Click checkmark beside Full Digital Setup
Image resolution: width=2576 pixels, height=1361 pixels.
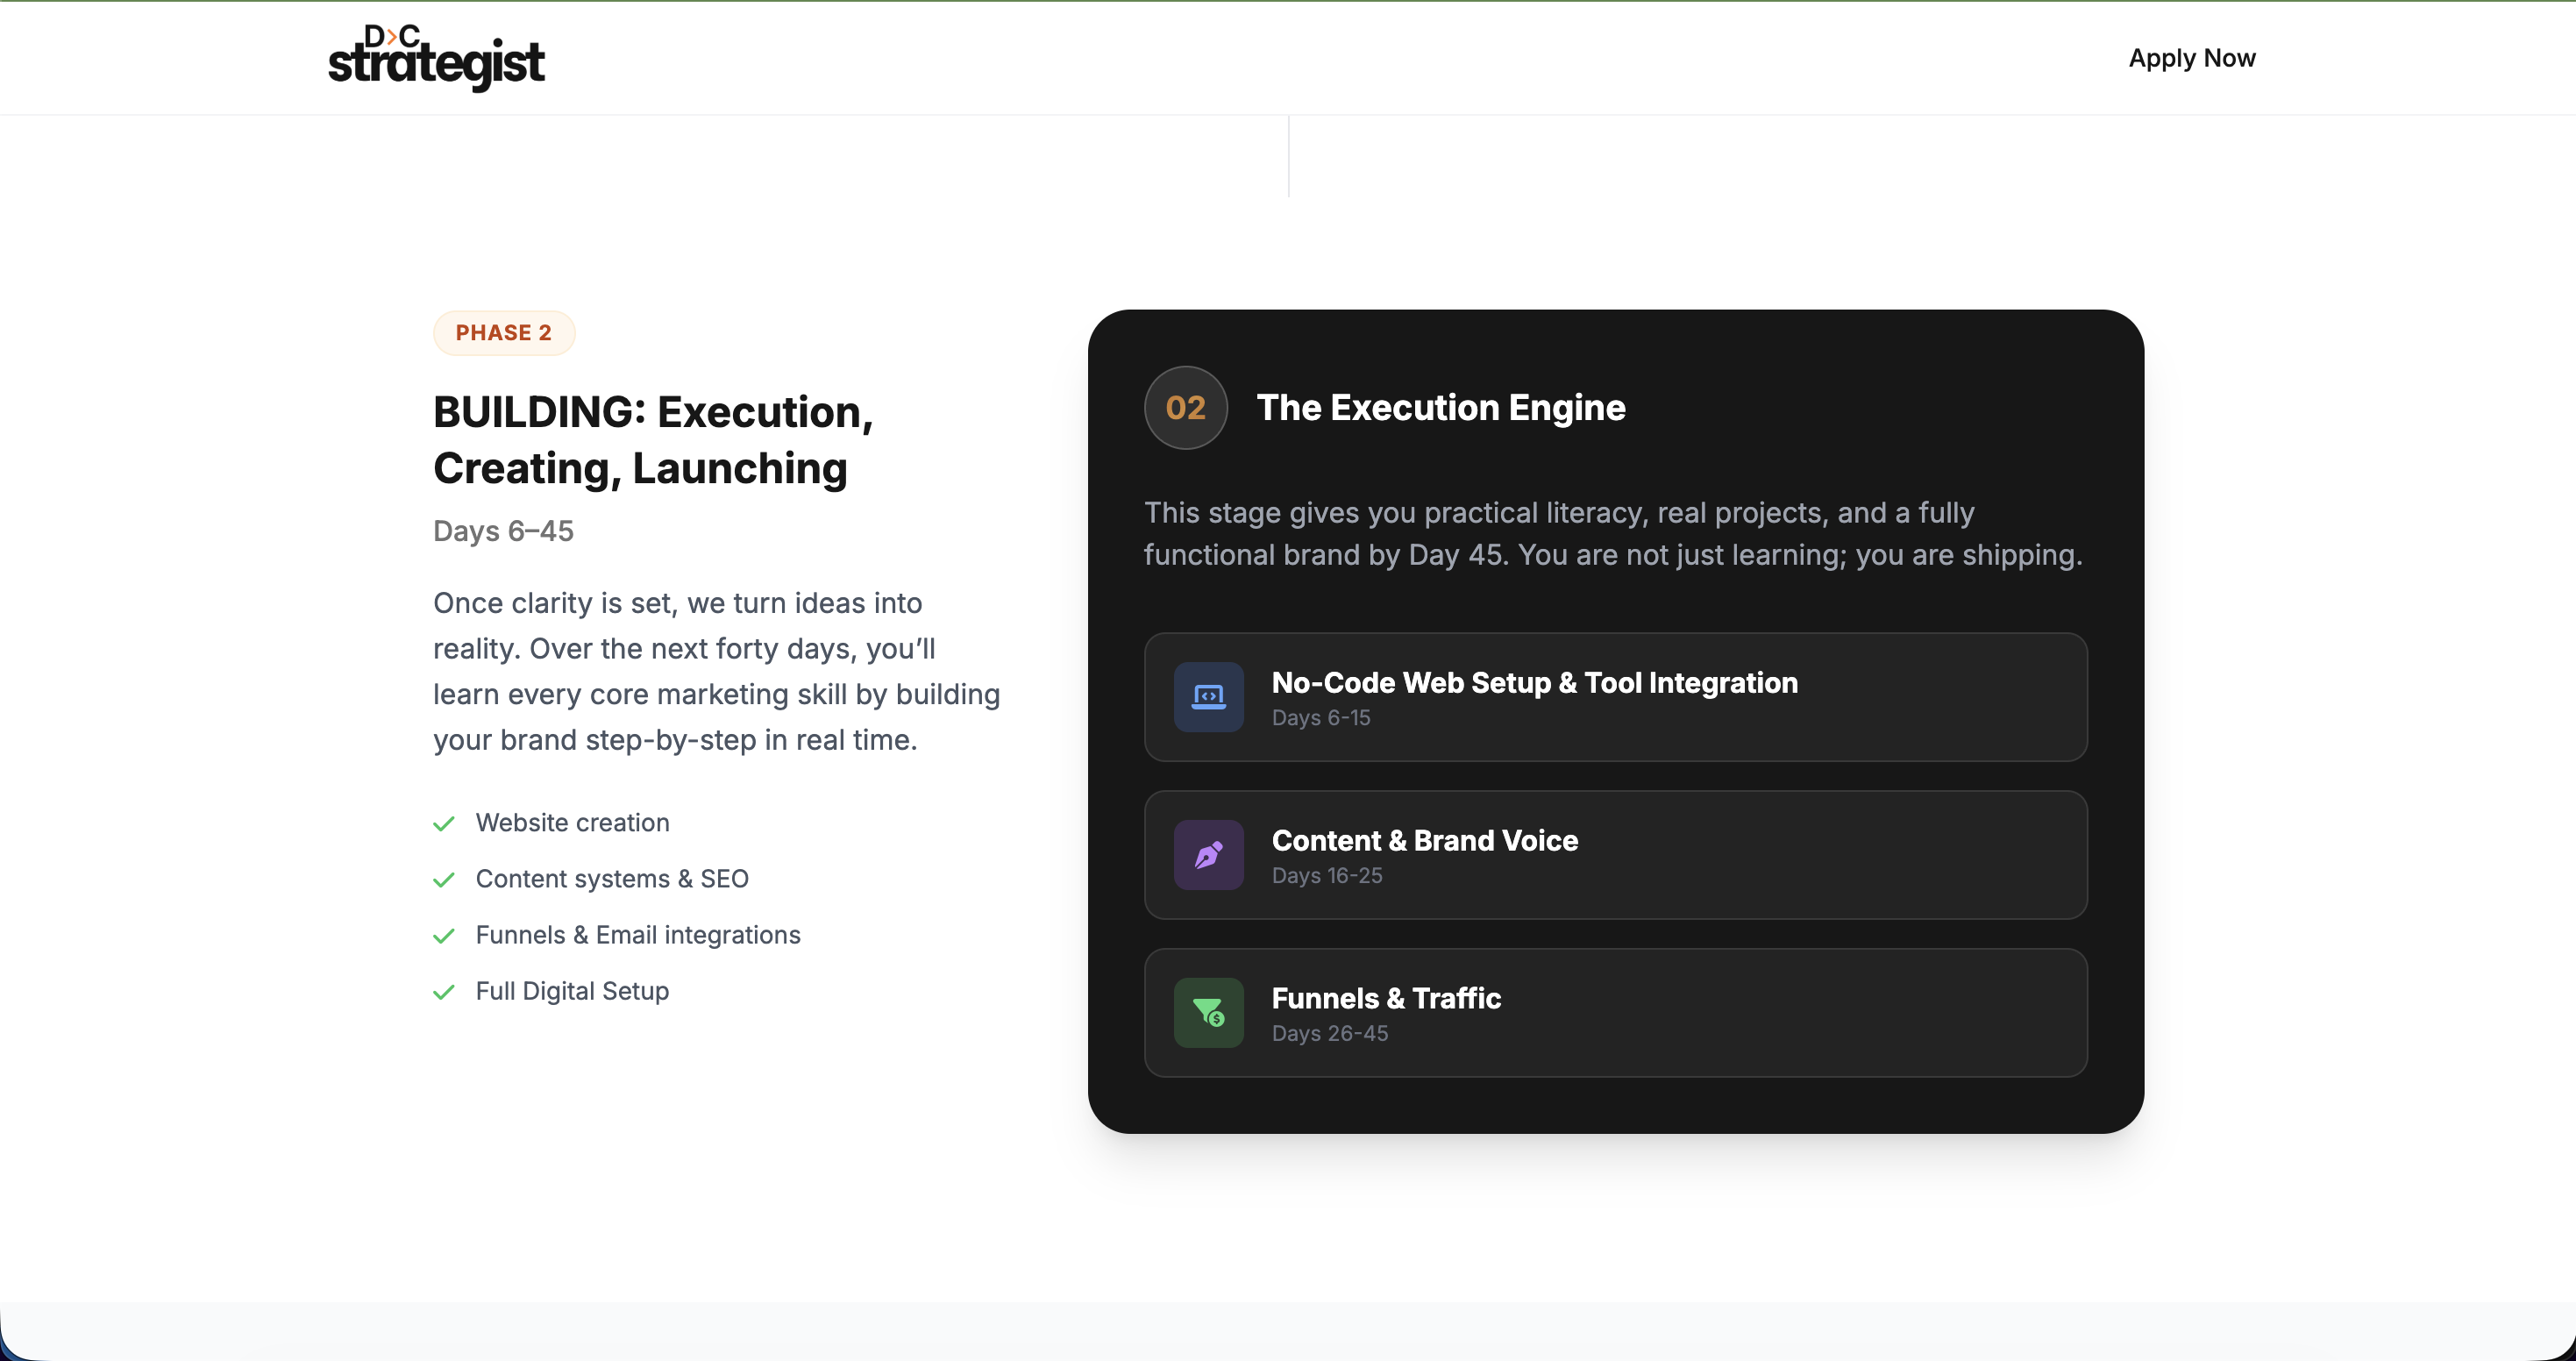pyautogui.click(x=444, y=992)
